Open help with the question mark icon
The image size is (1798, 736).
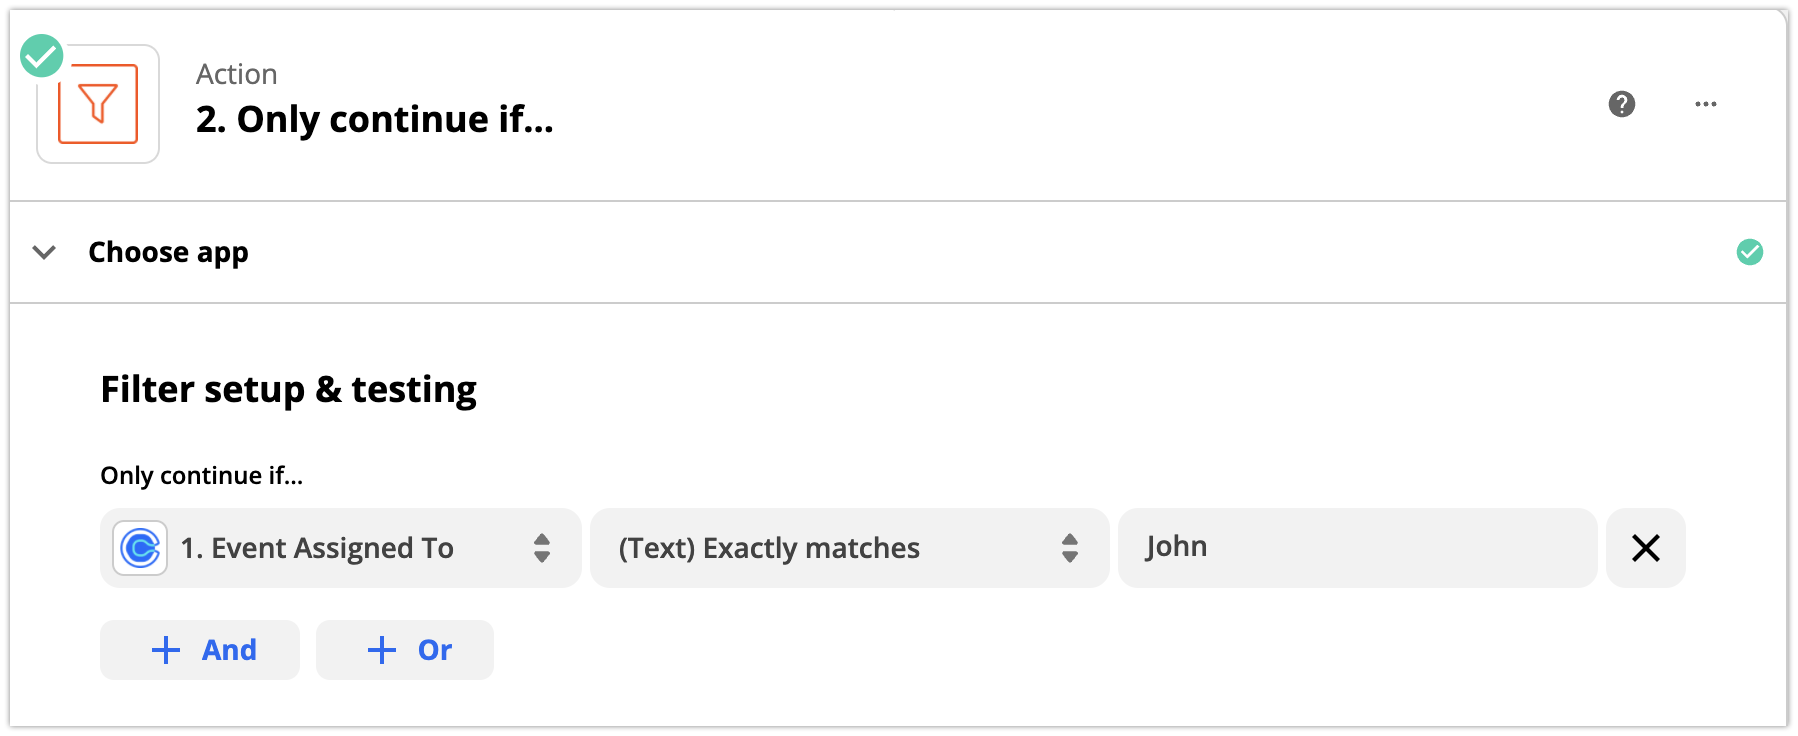tap(1621, 104)
